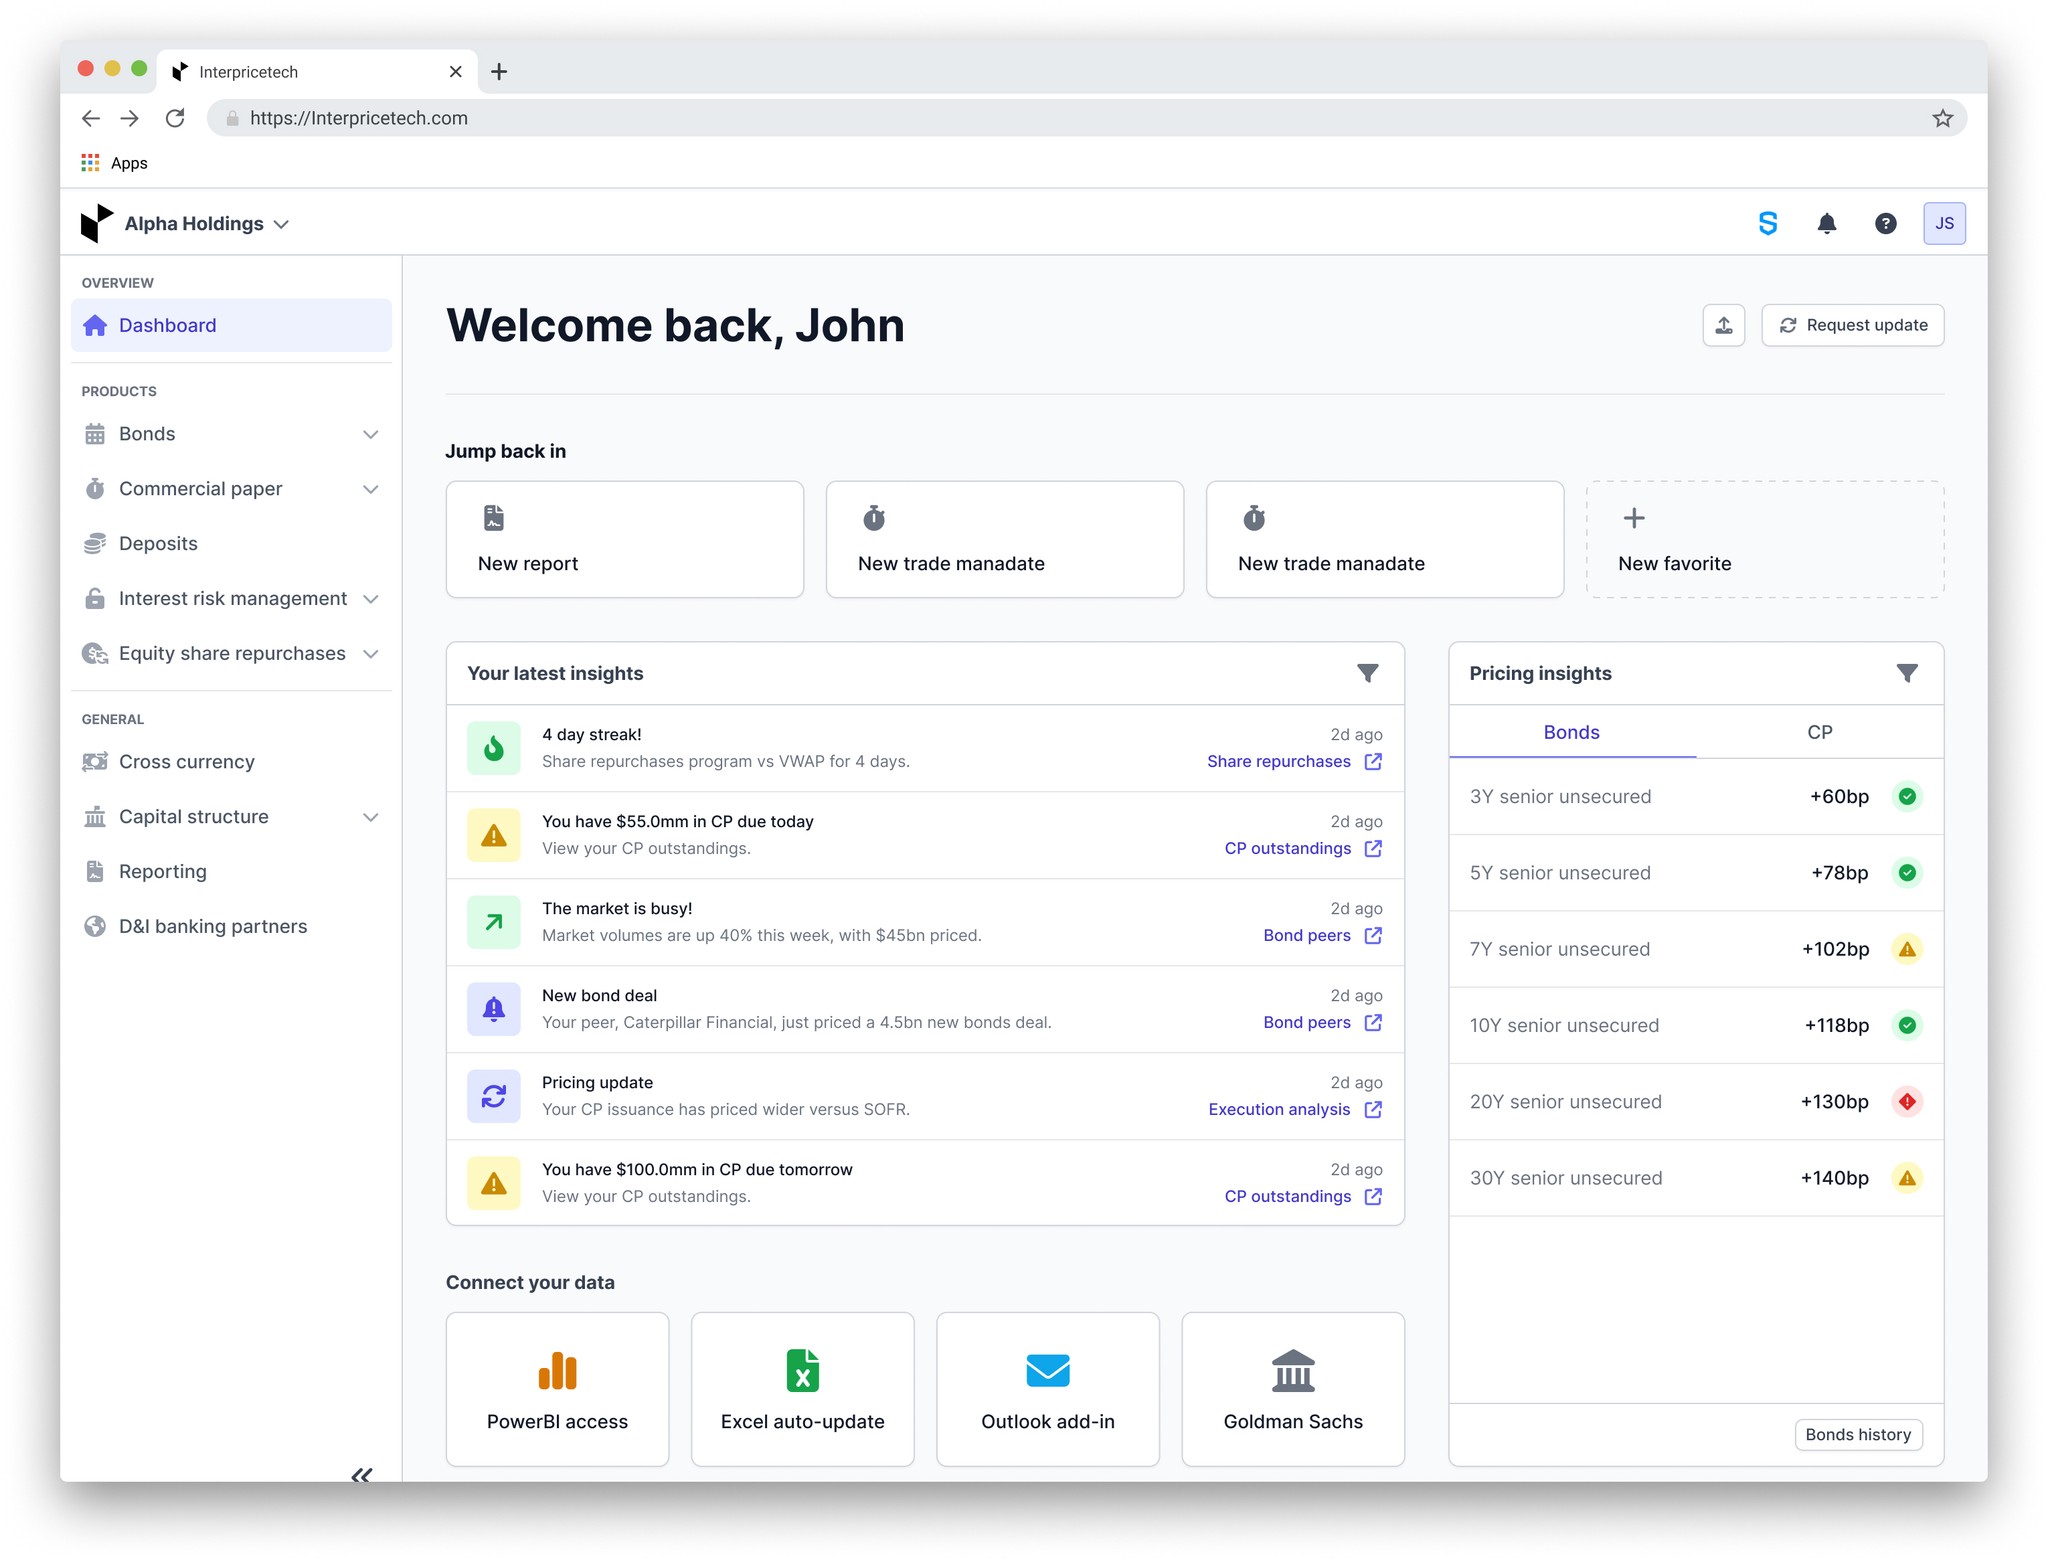Click the Pricing insights filter icon

point(1906,673)
